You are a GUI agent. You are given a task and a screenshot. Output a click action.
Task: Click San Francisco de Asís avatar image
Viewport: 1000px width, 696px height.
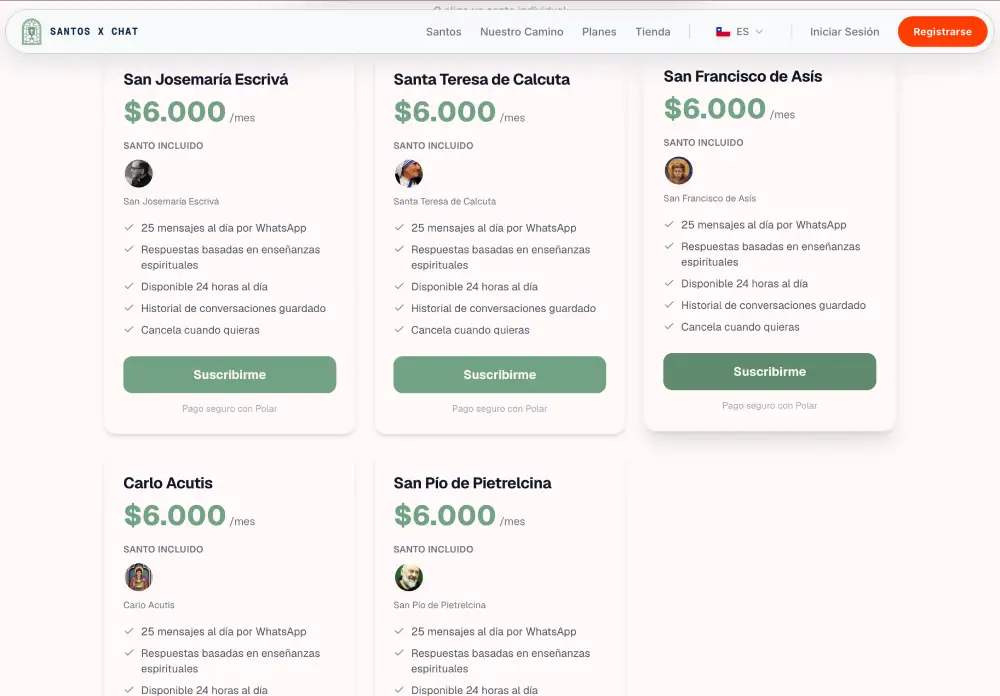(x=679, y=170)
